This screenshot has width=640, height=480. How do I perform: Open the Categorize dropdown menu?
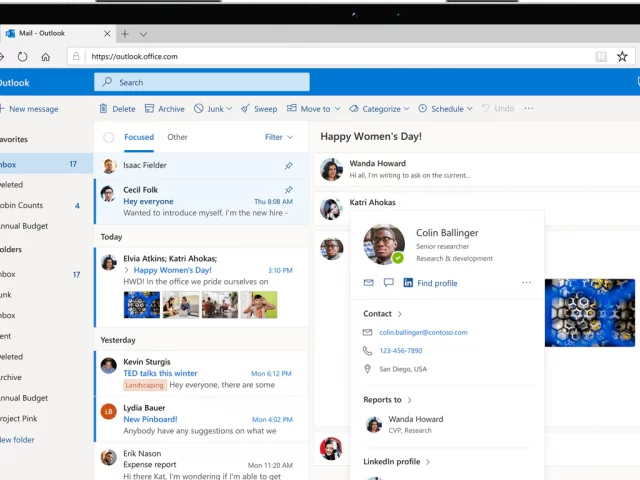pyautogui.click(x=406, y=108)
